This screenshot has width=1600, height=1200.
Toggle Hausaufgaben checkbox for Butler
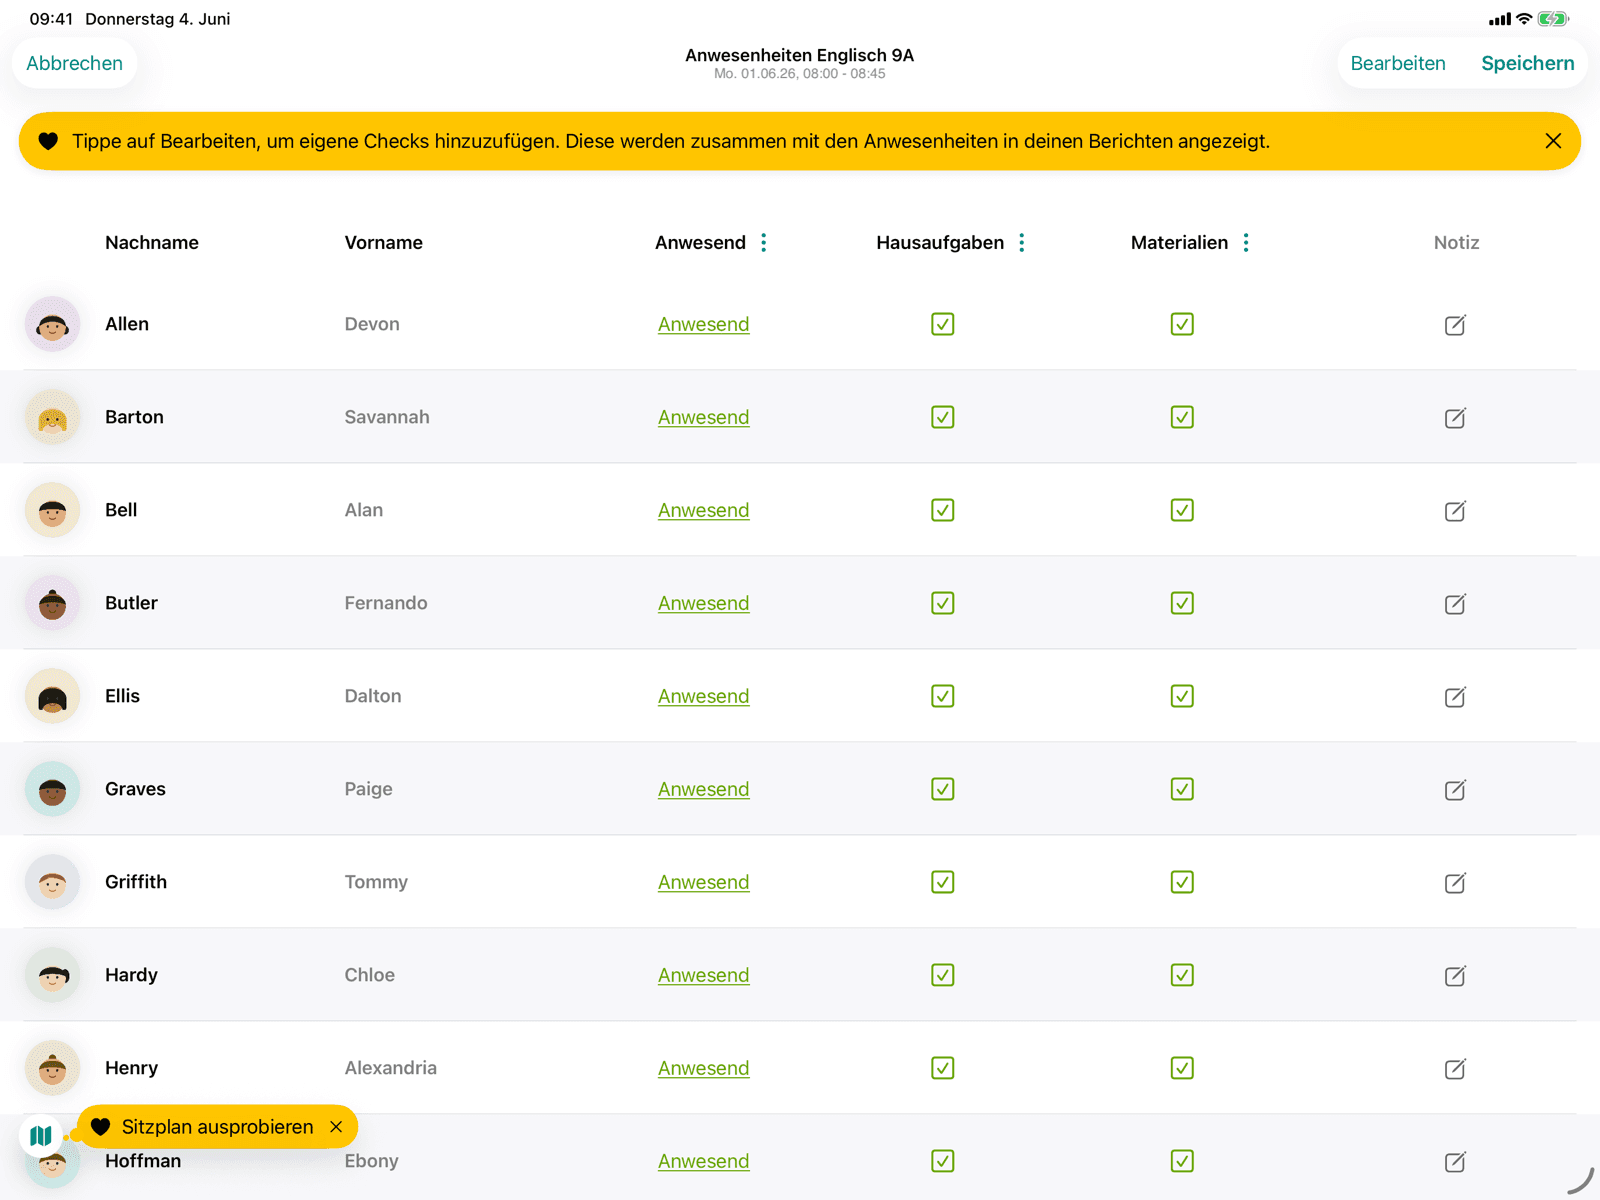click(x=942, y=603)
